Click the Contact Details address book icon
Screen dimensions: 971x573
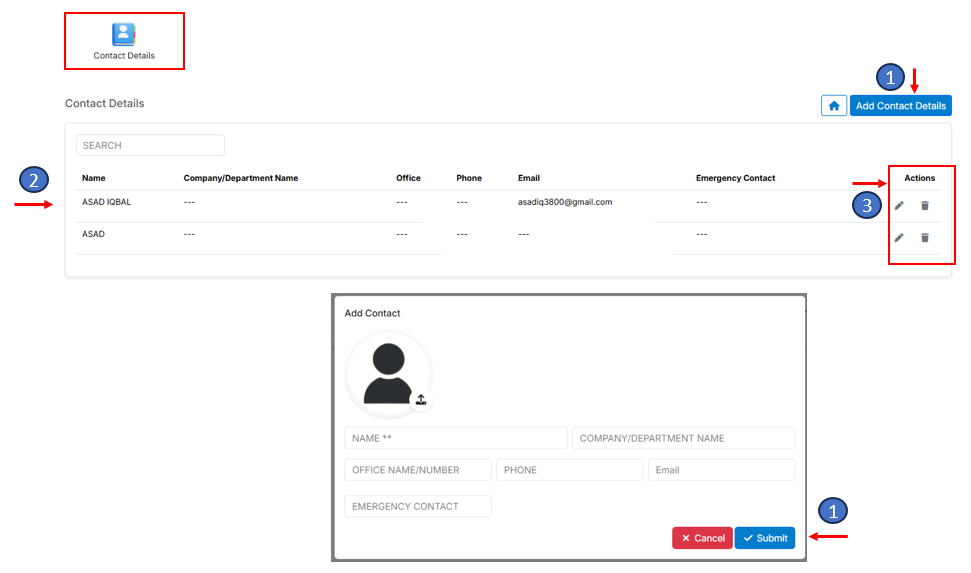[124, 34]
